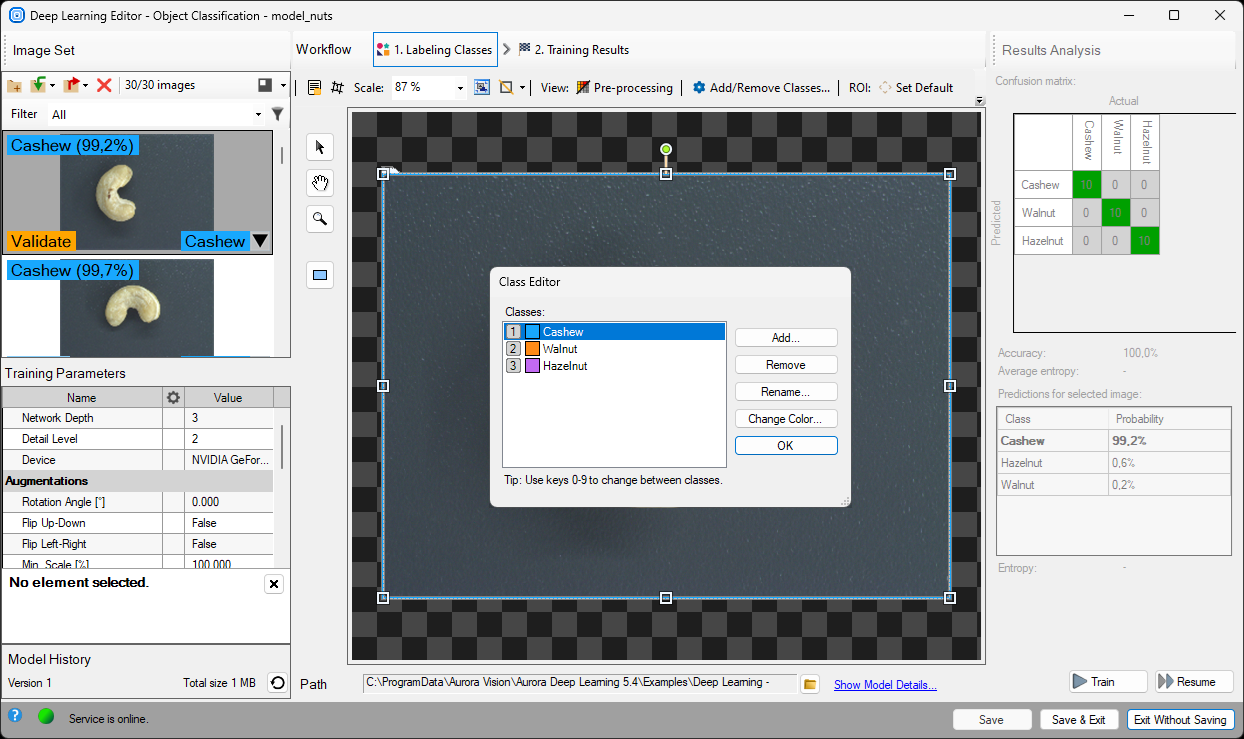Click the fit-to-view icon beside Scale

tap(482, 88)
